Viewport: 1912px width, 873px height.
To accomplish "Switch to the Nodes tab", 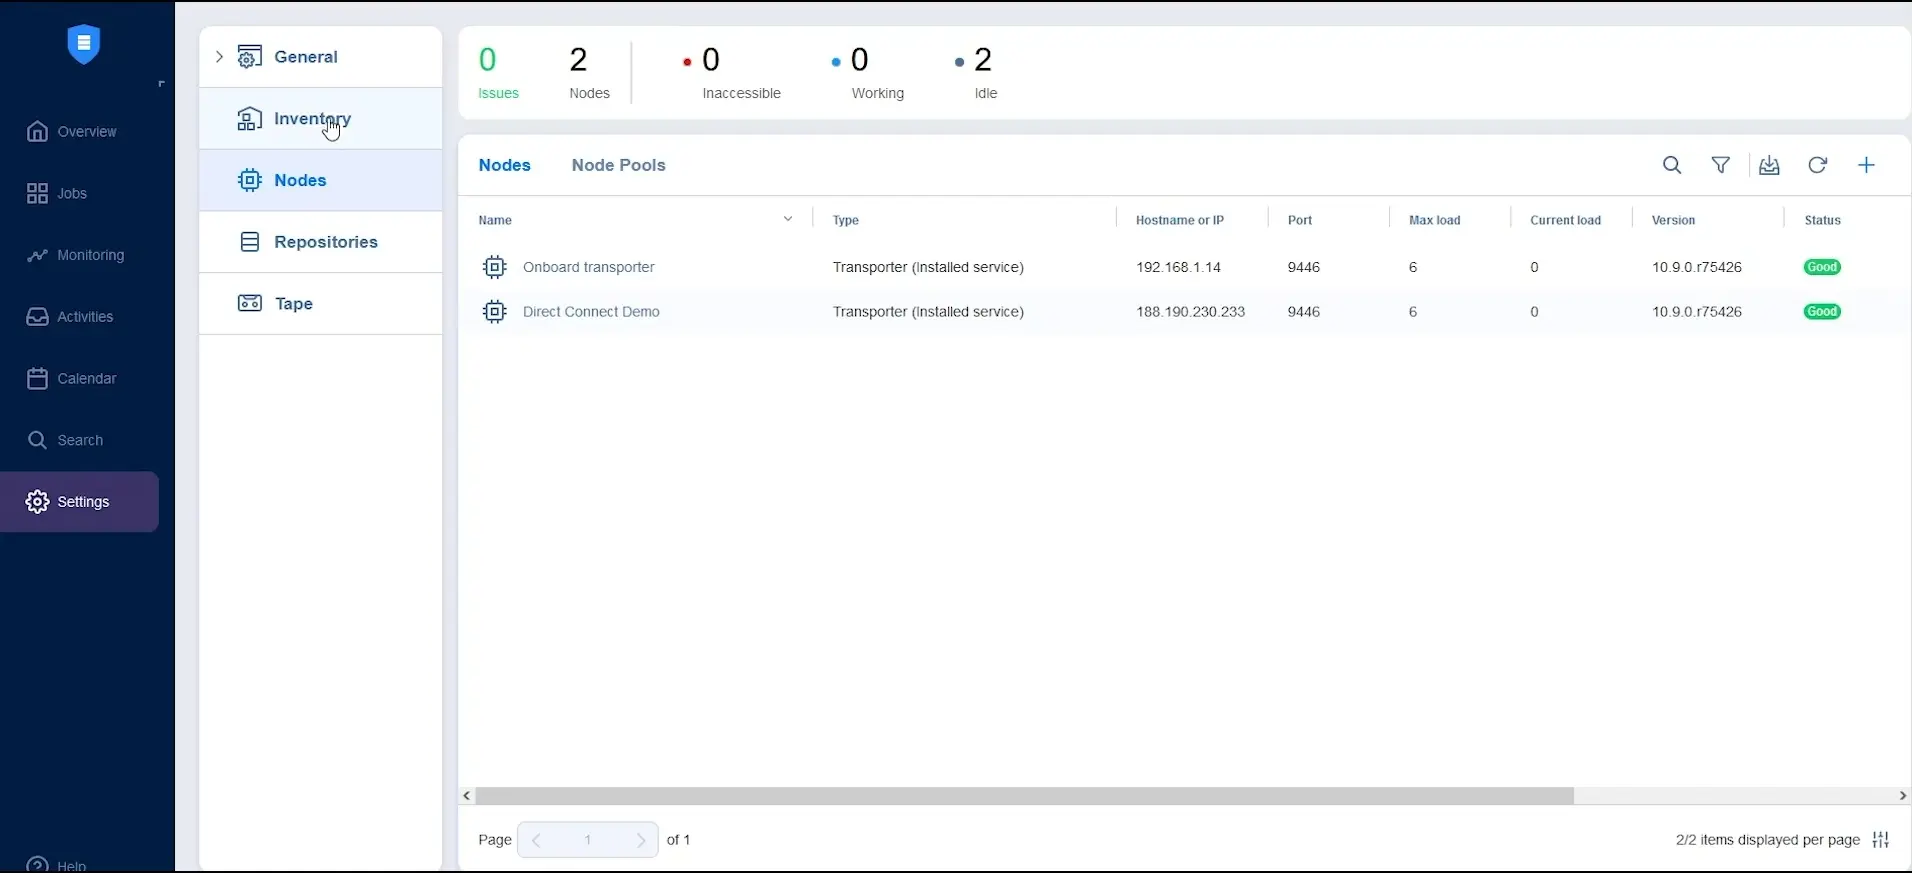I will click(504, 166).
